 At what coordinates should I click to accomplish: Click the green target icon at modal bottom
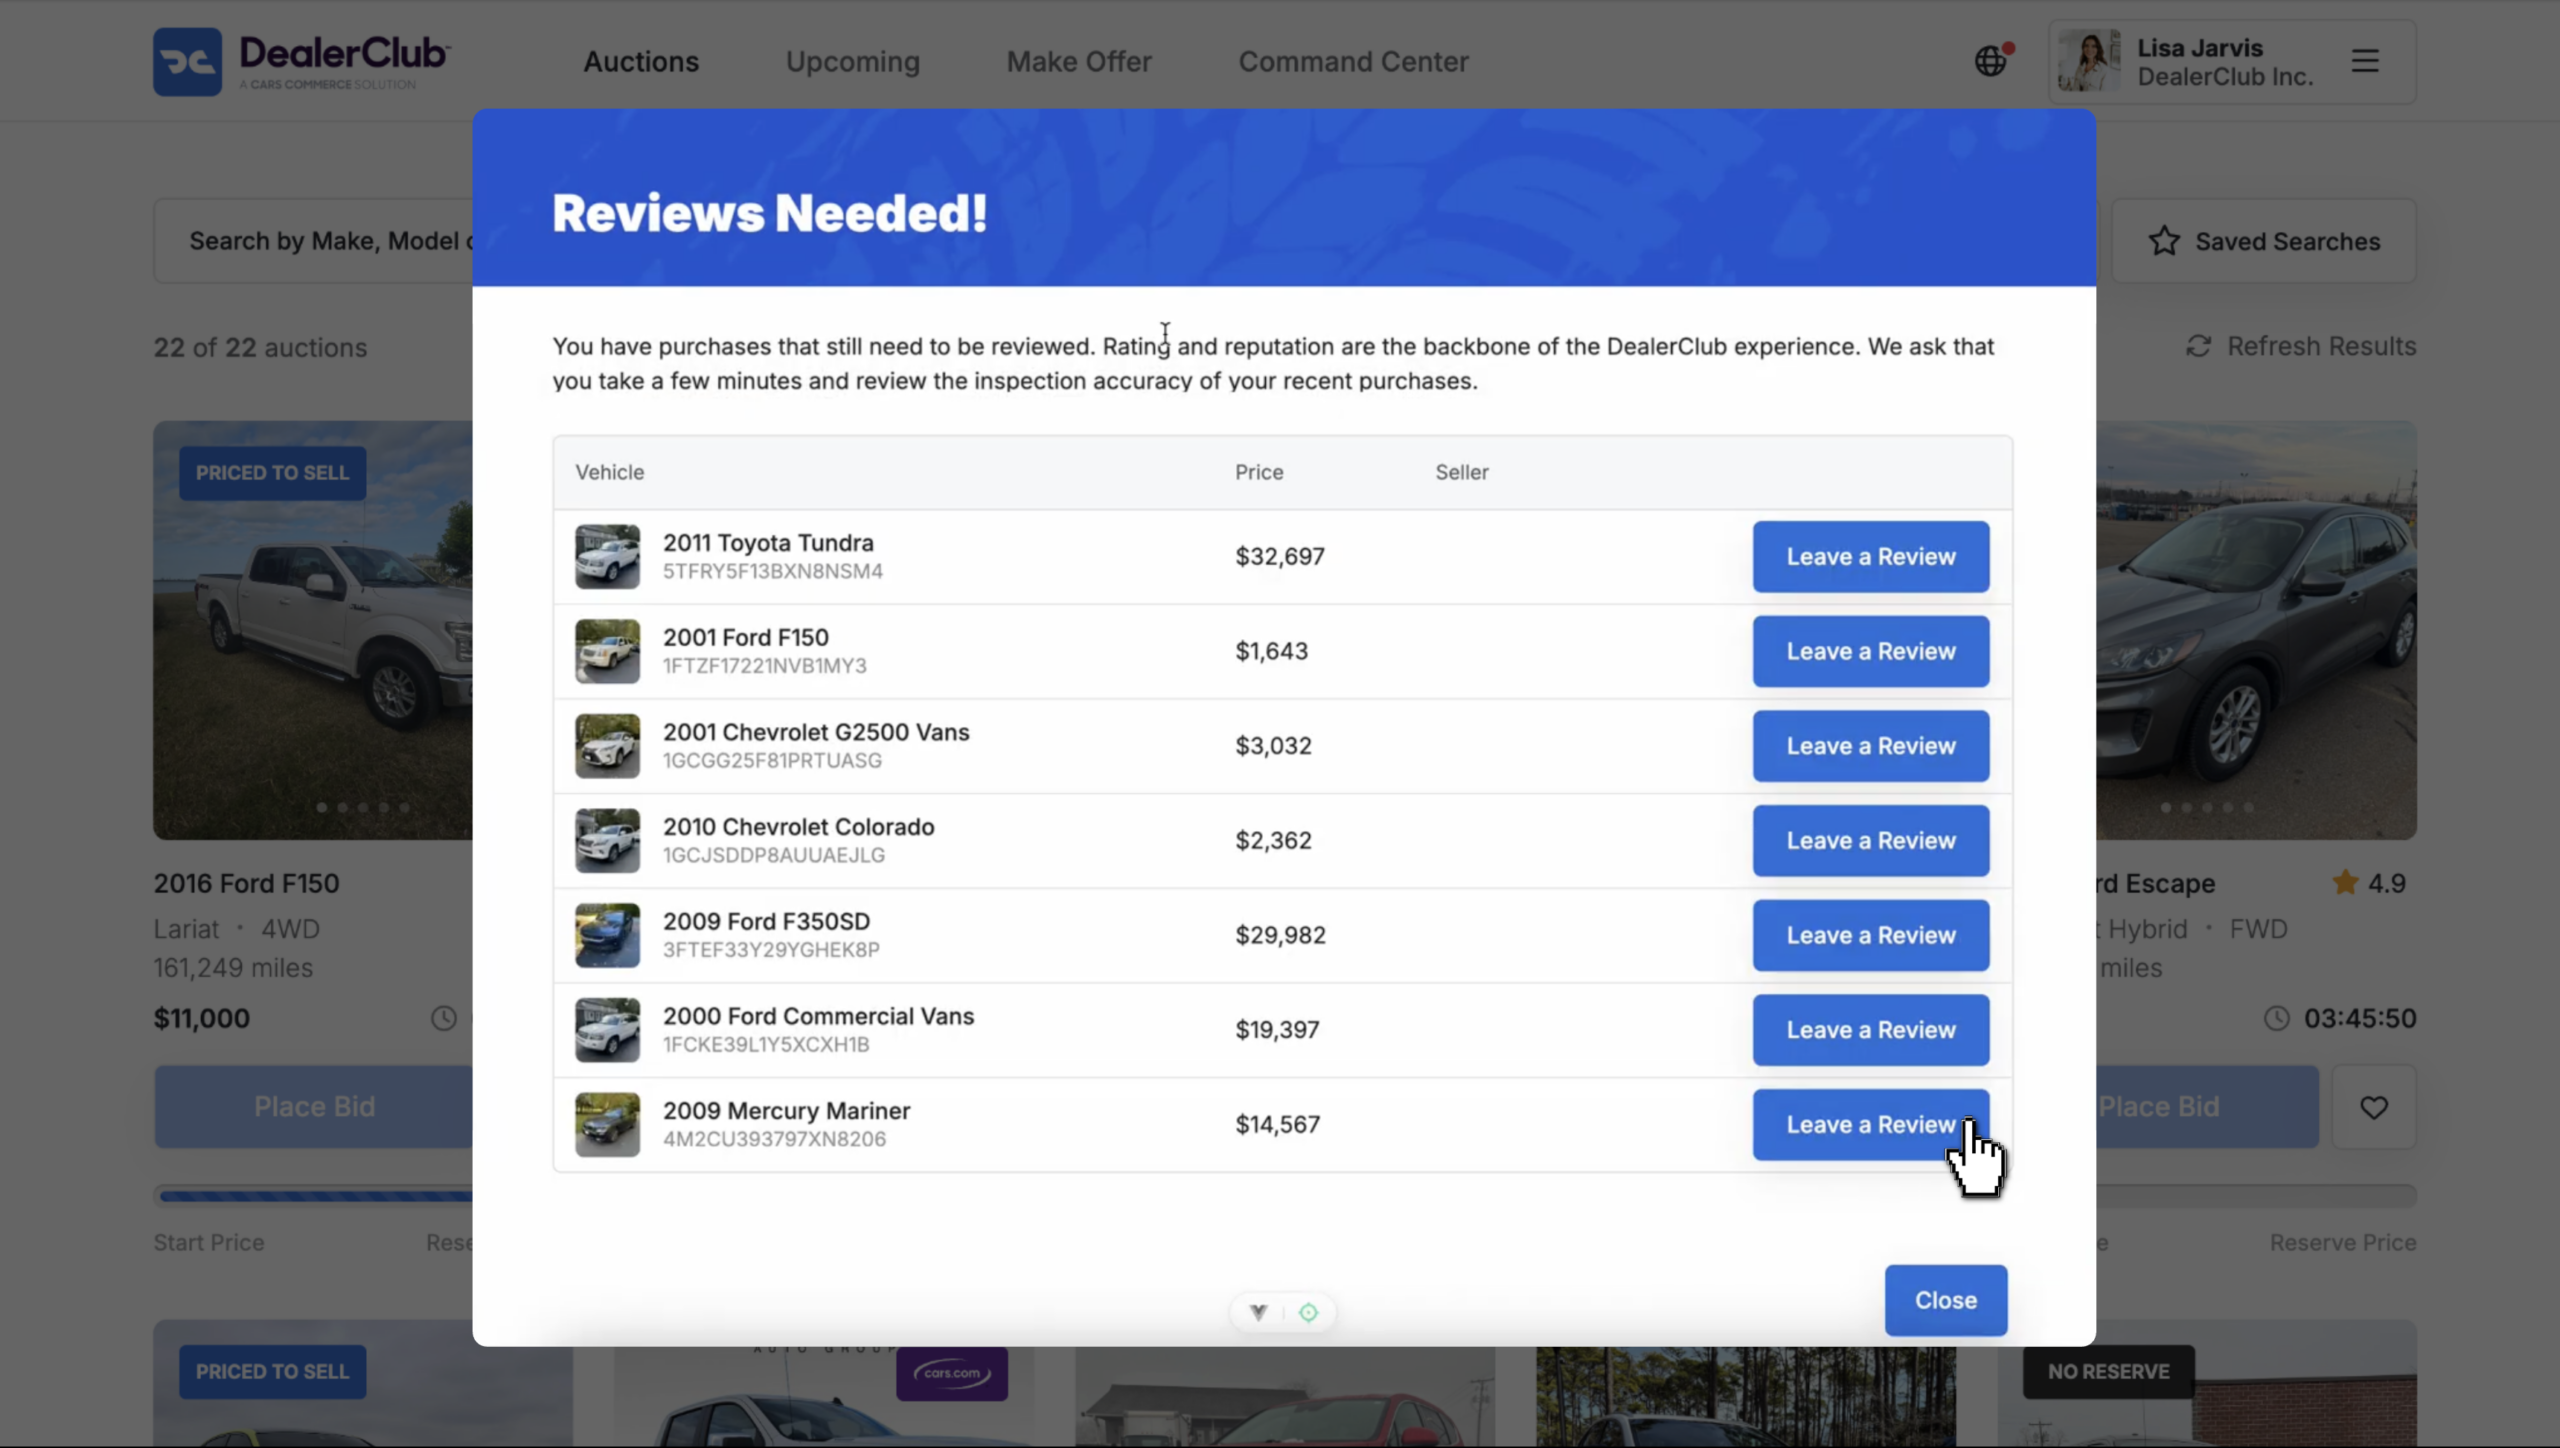click(x=1308, y=1312)
